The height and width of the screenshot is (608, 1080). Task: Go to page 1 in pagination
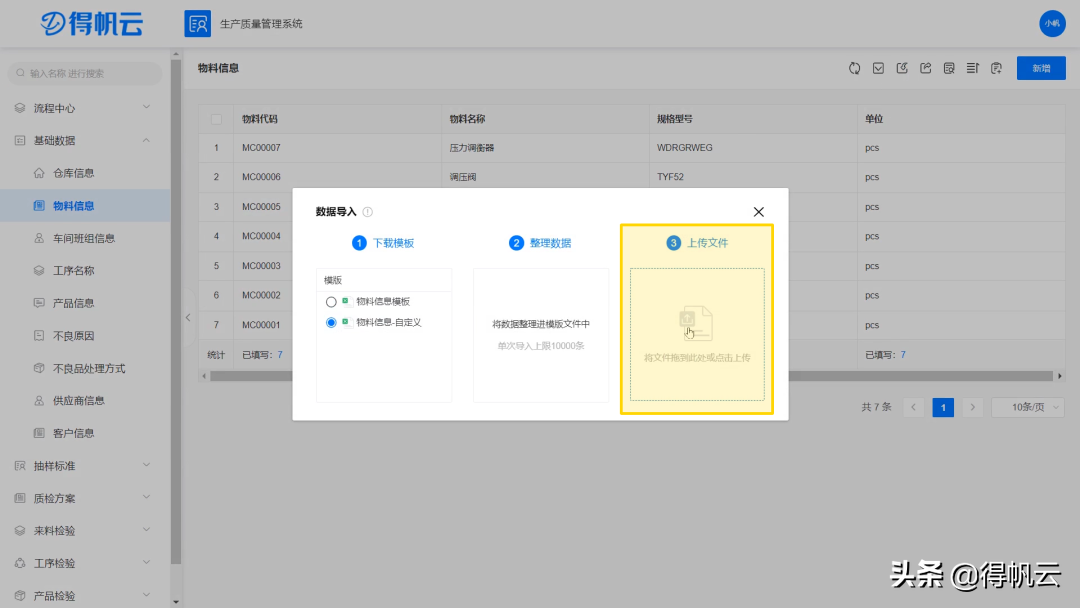coord(943,407)
